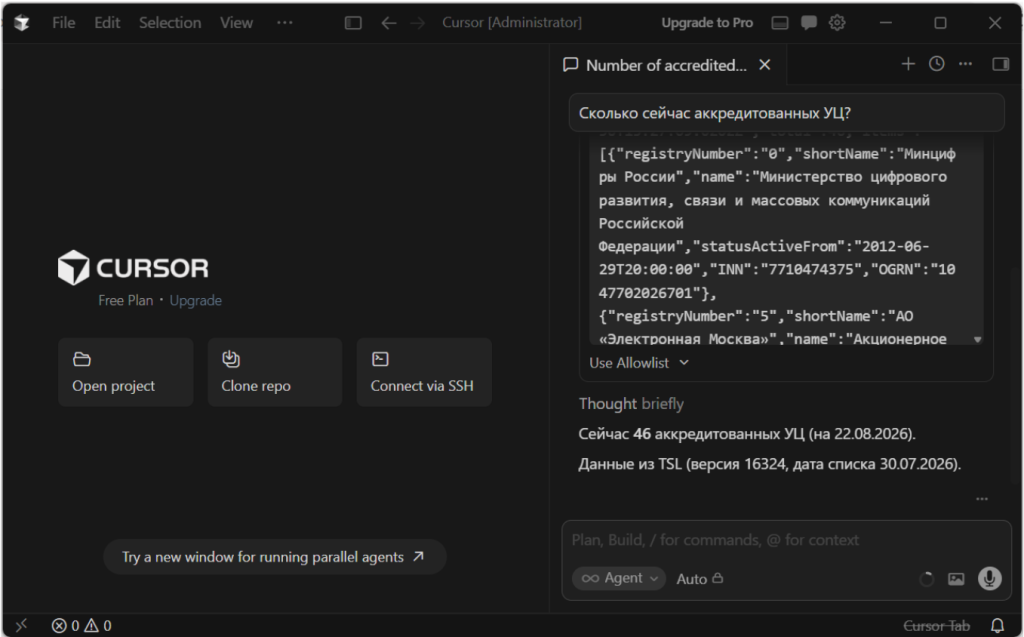Click the line 'Данные из TSL (версия 16324'
Screen dimensions: 1024x637
coord(769,465)
